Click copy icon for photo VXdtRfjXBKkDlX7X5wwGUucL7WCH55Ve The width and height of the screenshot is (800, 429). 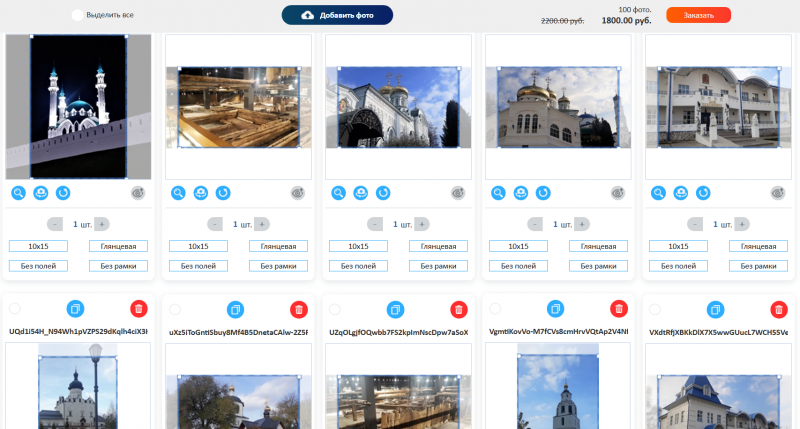[718, 310]
